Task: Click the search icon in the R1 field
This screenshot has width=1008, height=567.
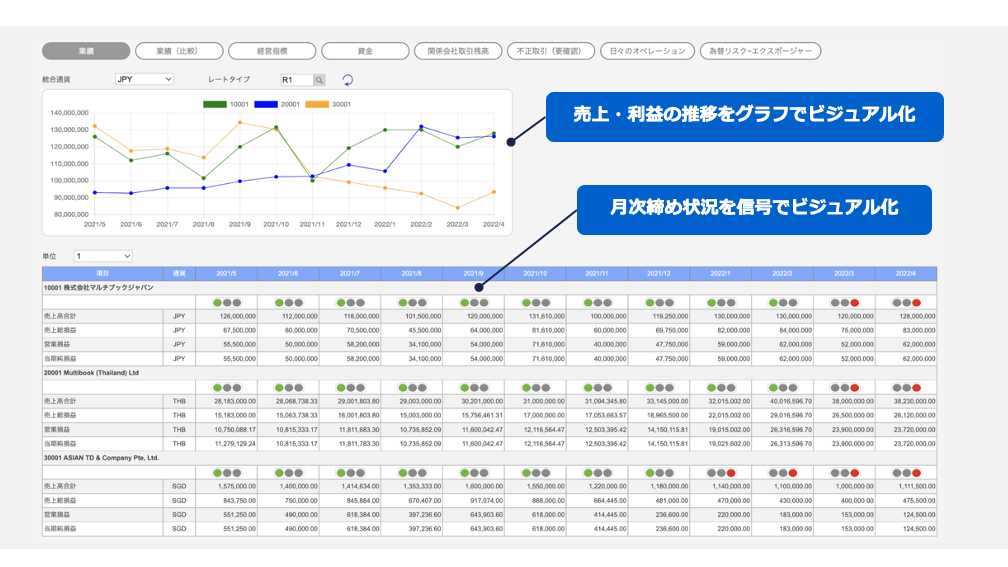Action: [x=319, y=80]
